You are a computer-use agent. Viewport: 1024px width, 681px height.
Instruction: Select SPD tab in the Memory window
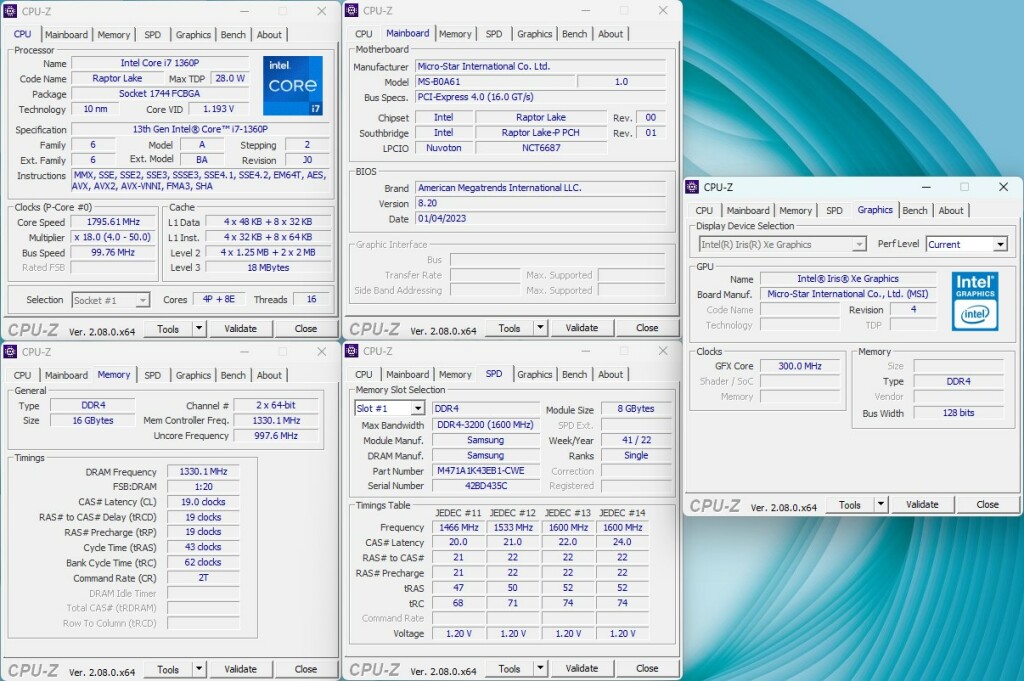coord(152,375)
